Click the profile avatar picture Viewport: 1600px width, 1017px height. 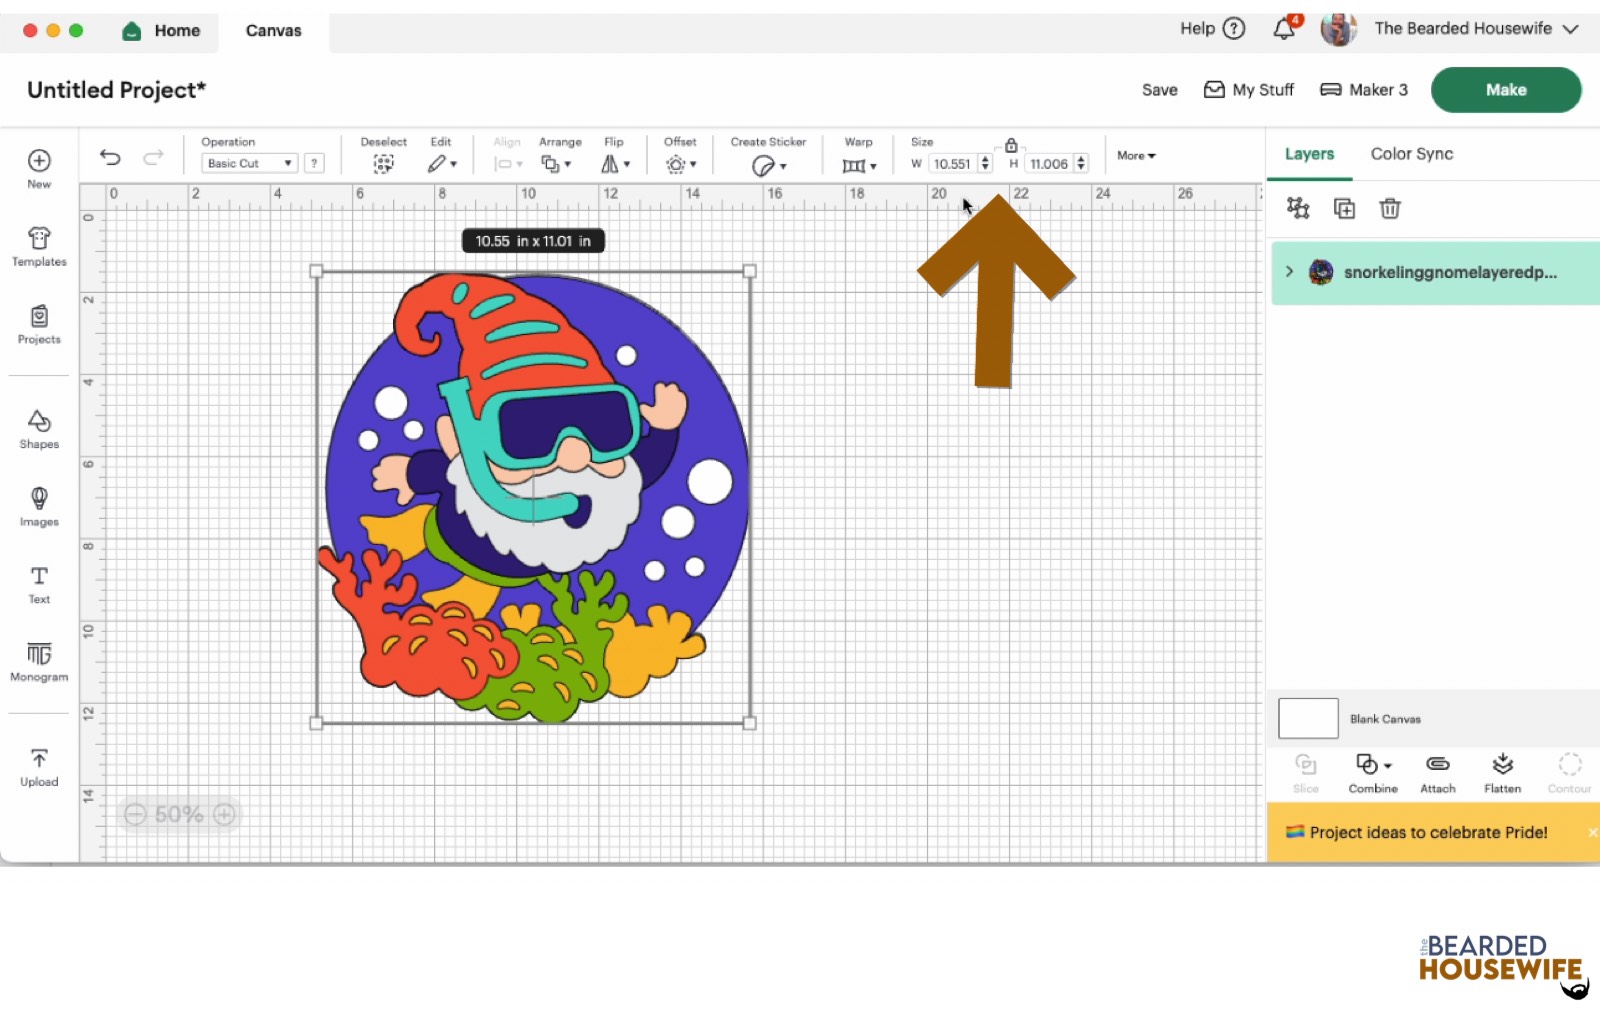tap(1338, 29)
